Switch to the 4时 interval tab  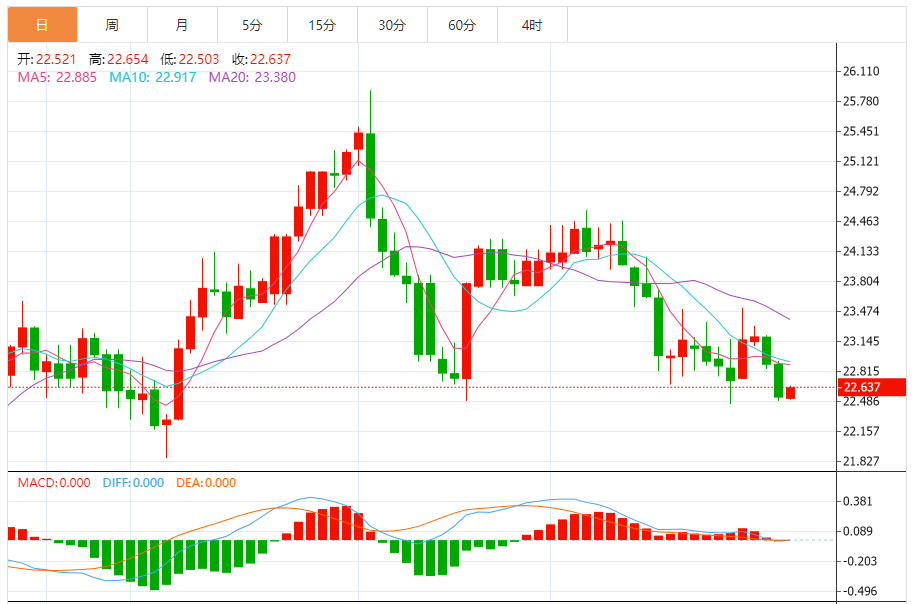tap(532, 25)
